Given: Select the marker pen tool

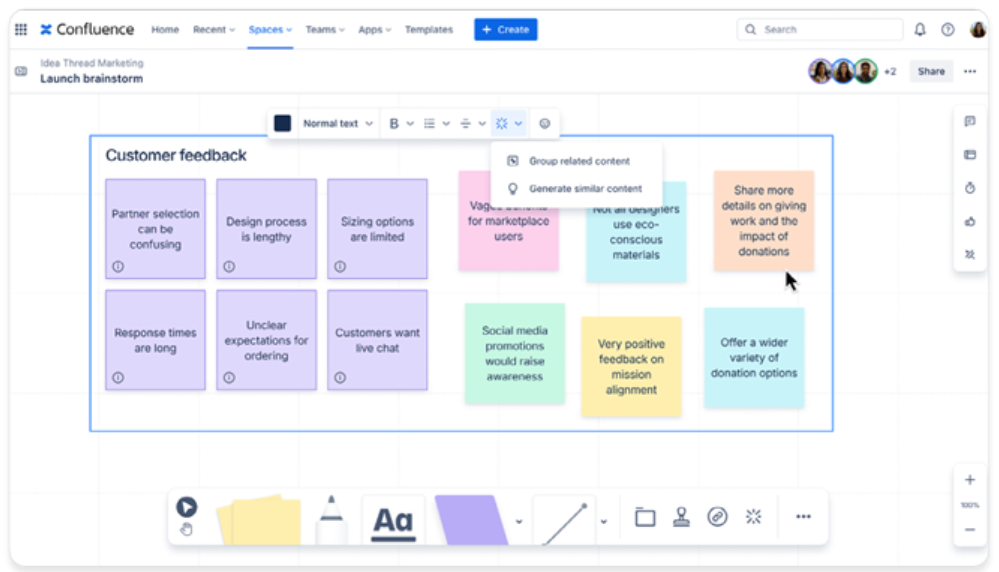Looking at the screenshot, I should tap(331, 519).
